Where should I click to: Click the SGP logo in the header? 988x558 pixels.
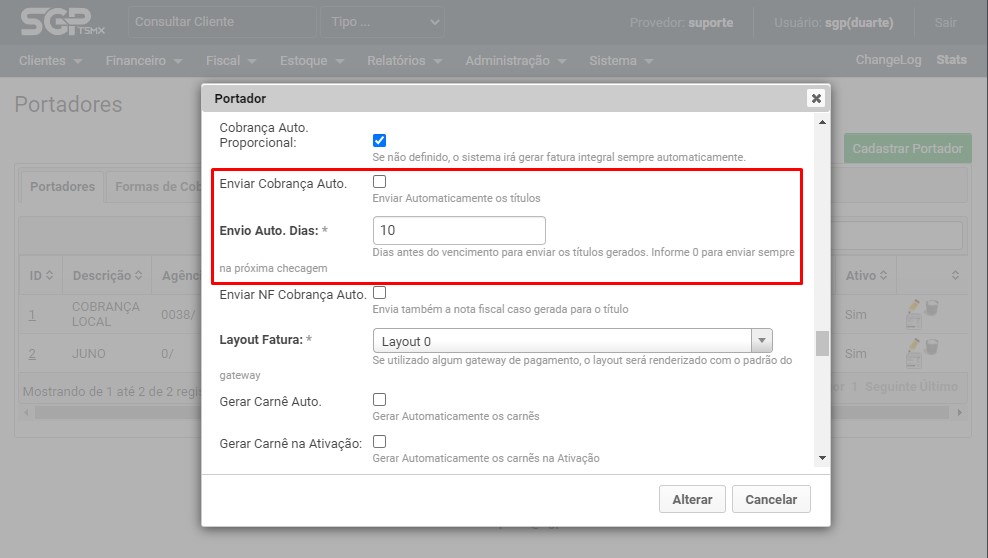[56, 21]
